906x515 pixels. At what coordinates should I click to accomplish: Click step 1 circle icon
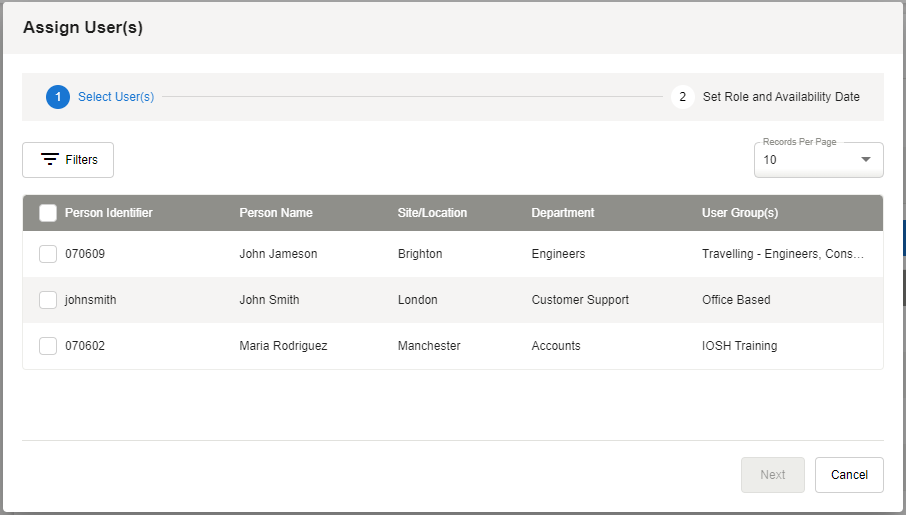click(x=58, y=97)
